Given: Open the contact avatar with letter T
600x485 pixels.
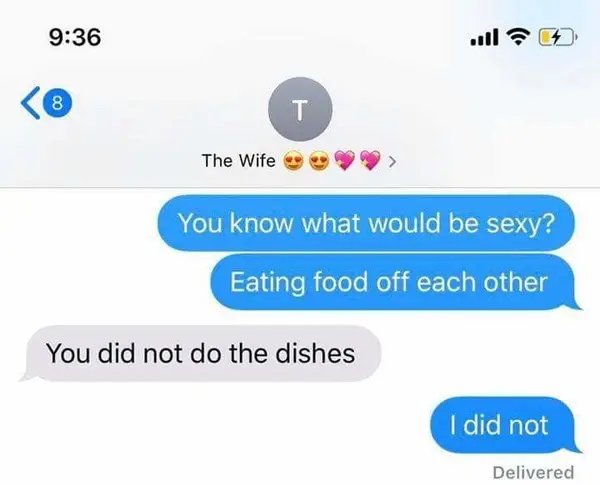Looking at the screenshot, I should point(300,109).
